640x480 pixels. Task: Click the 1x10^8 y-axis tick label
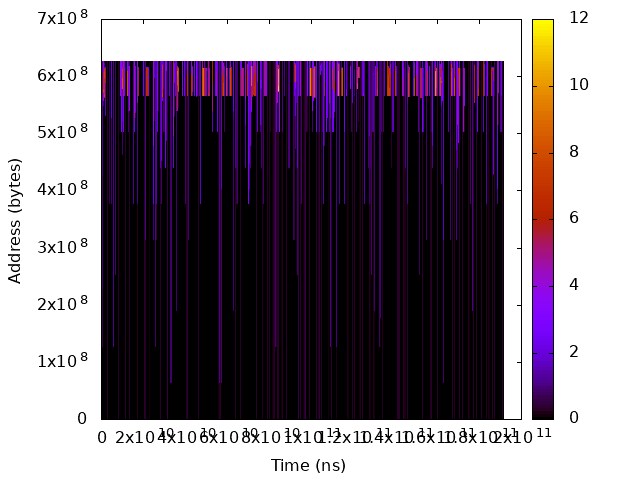point(65,361)
